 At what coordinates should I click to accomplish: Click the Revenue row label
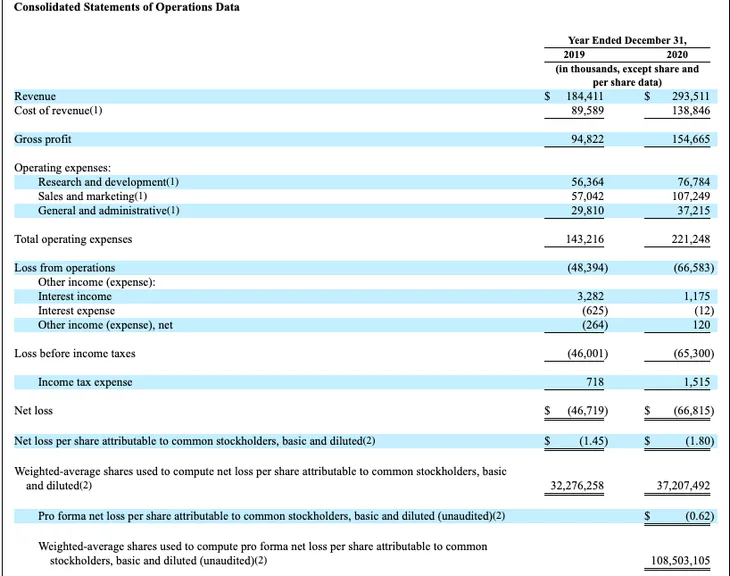point(35,96)
